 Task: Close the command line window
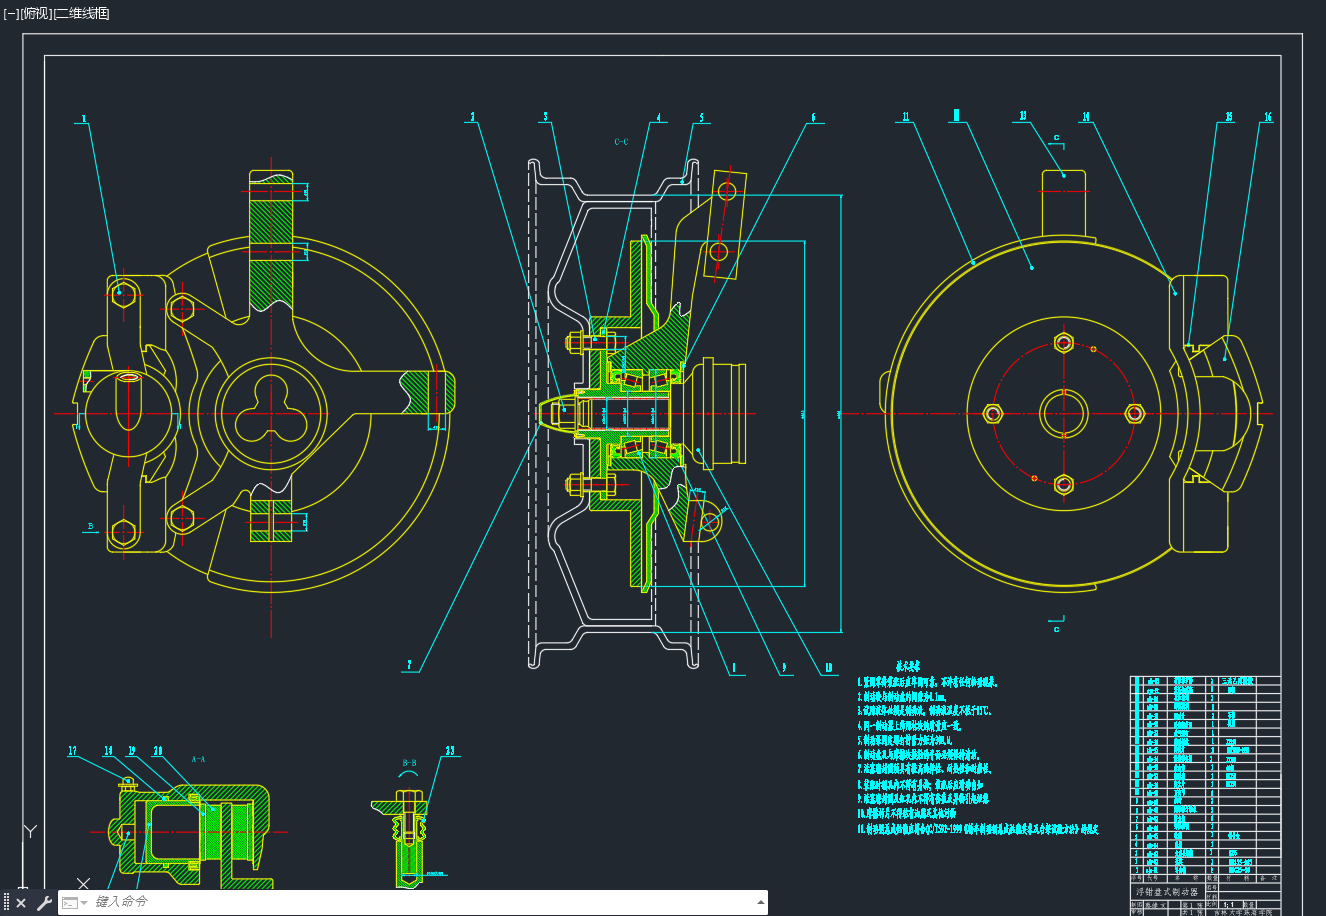click(x=21, y=903)
